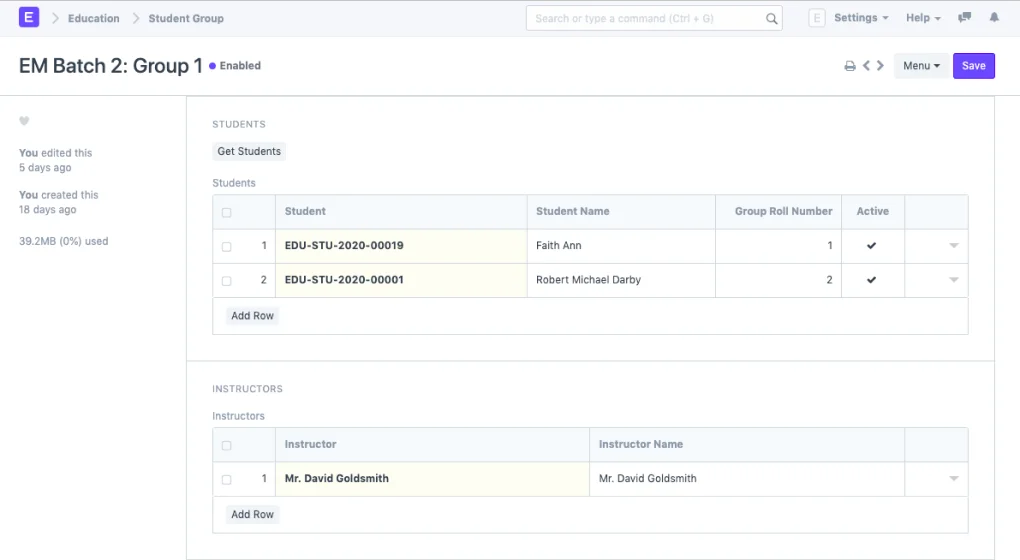Click Faith Ann's group roll number 1

point(779,246)
